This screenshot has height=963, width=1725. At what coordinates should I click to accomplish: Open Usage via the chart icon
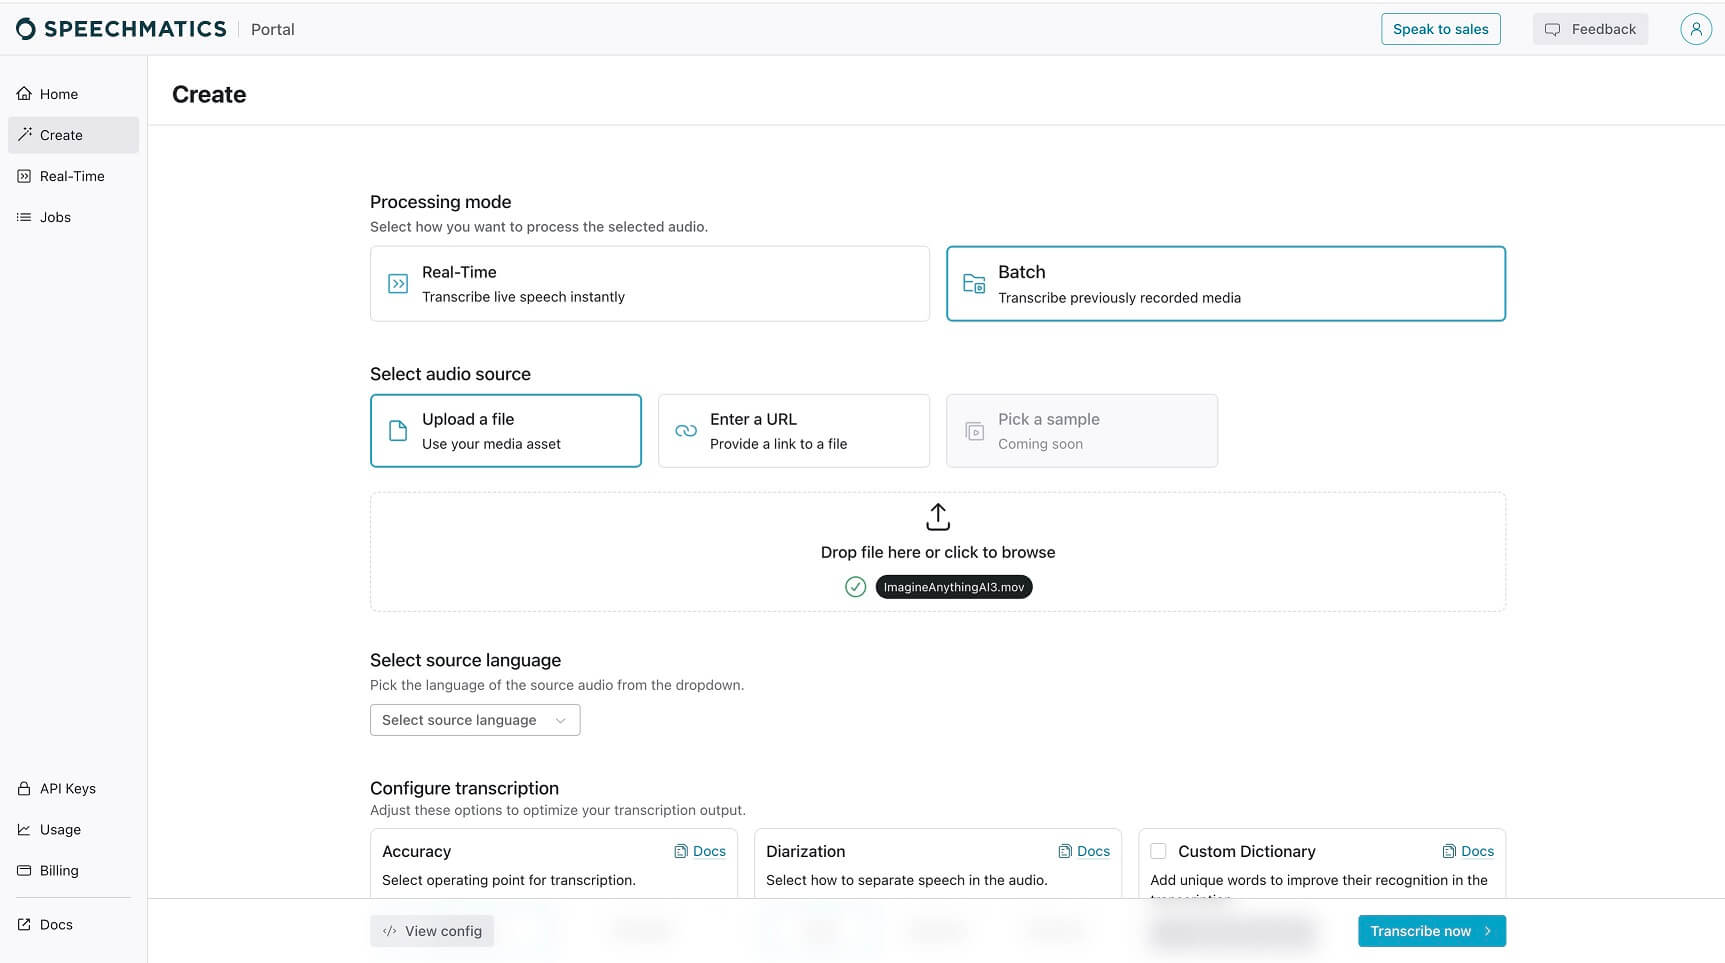pyautogui.click(x=25, y=829)
